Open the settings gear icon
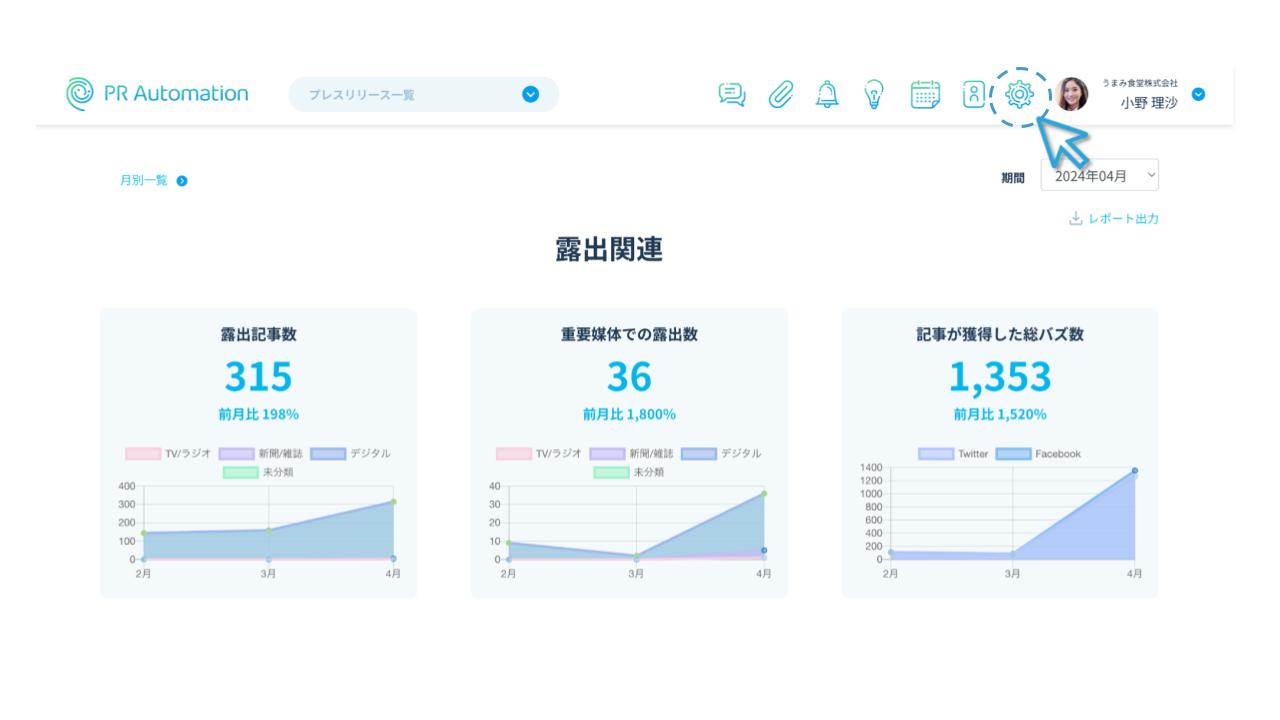1280x720 pixels. click(1019, 94)
